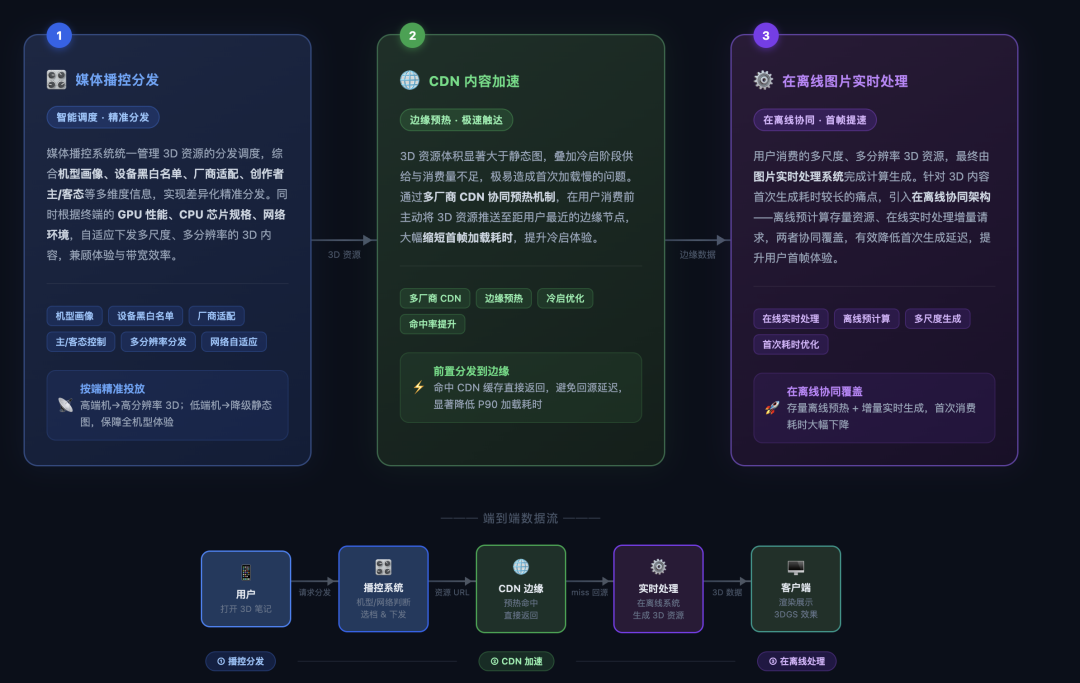Pick the 网络自适应 tag
Screen dimensions: 1080x683
tap(233, 342)
